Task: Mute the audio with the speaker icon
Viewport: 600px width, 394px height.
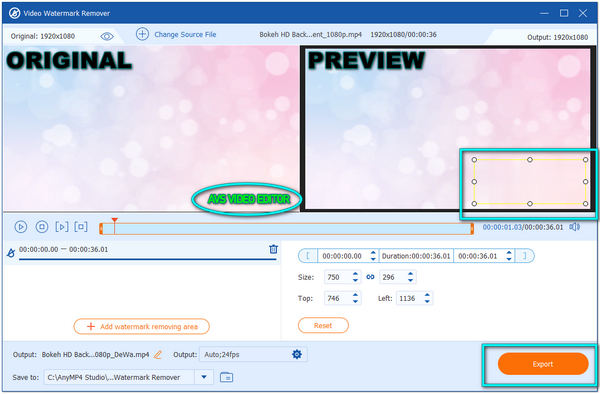Action: point(574,227)
